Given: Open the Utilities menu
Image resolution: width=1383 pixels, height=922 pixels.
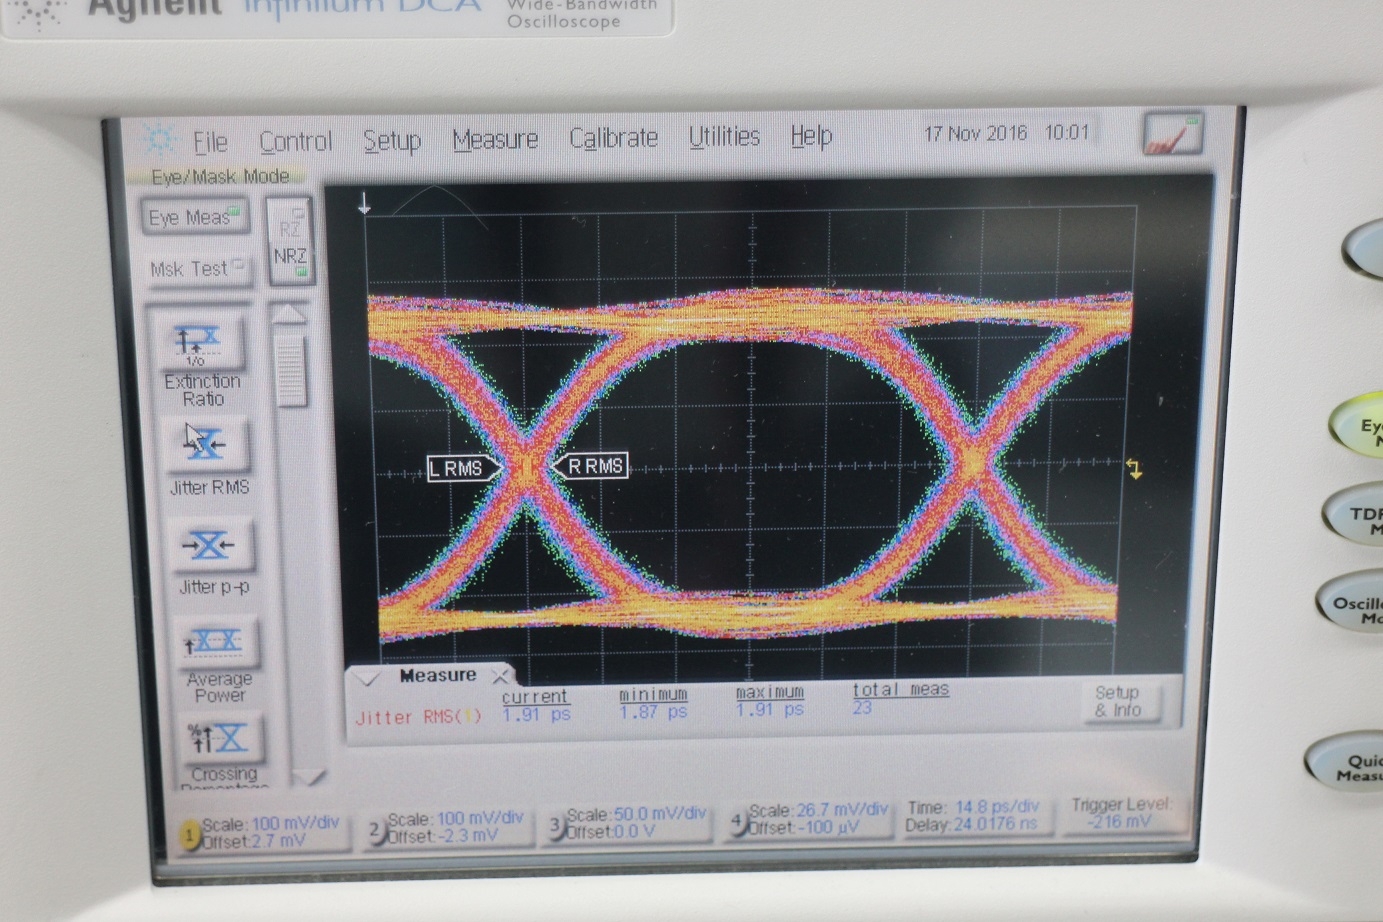Looking at the screenshot, I should pyautogui.click(x=724, y=136).
